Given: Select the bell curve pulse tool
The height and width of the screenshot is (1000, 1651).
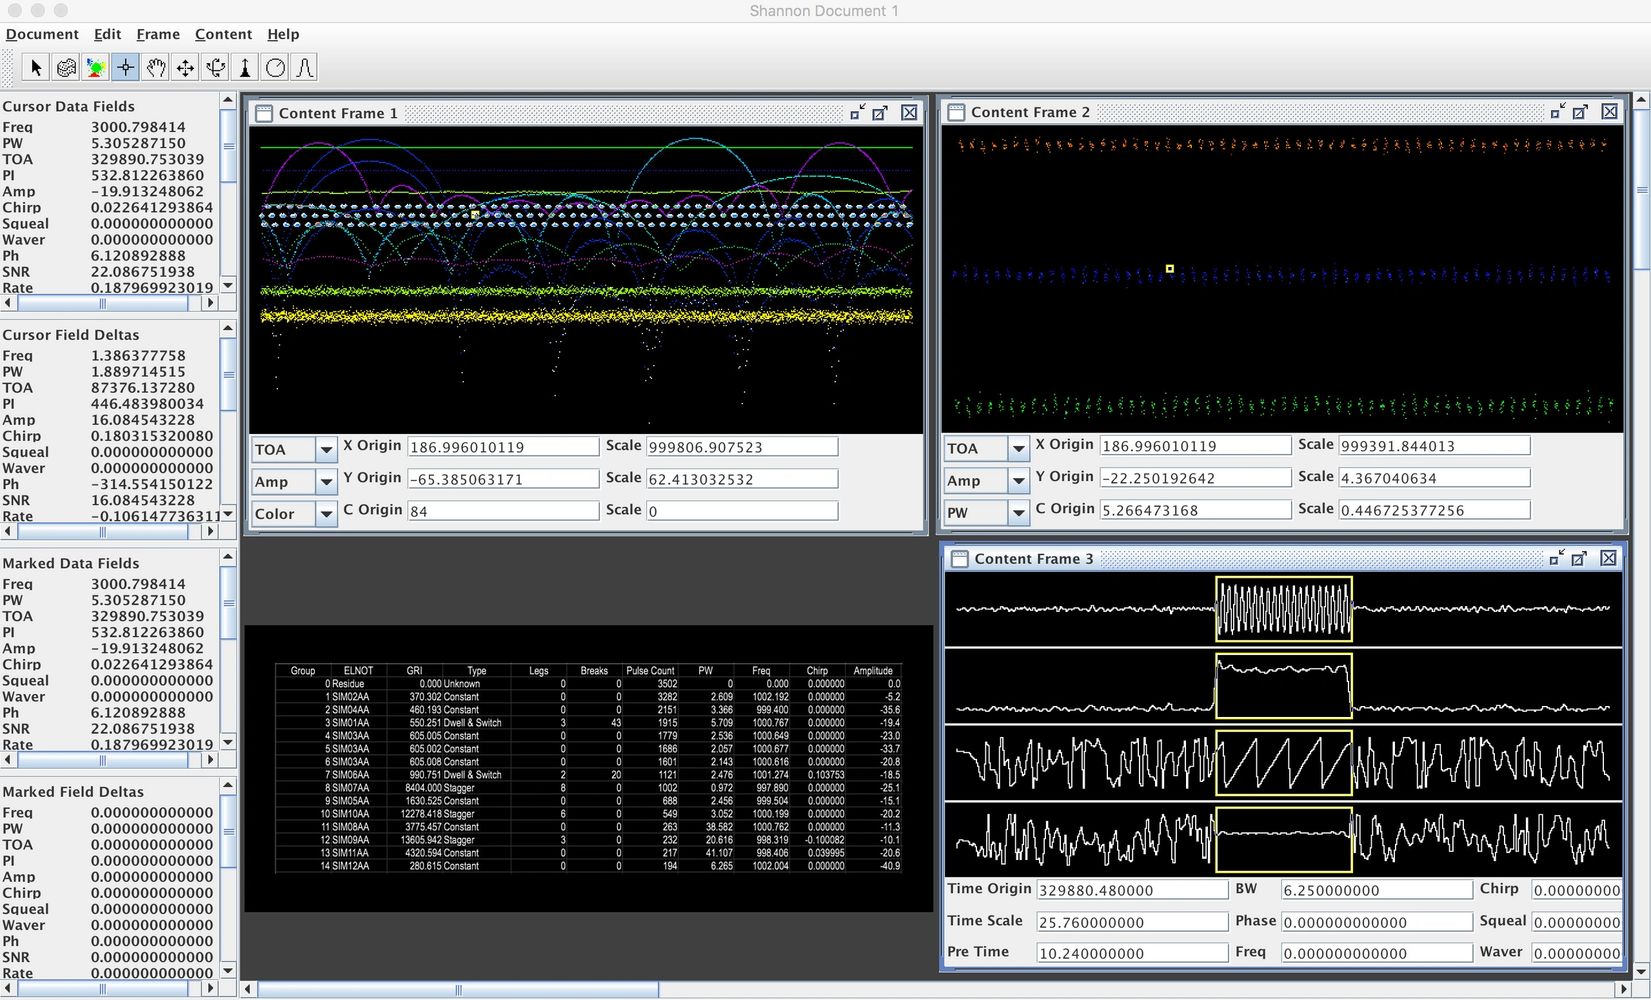Looking at the screenshot, I should click(x=305, y=68).
